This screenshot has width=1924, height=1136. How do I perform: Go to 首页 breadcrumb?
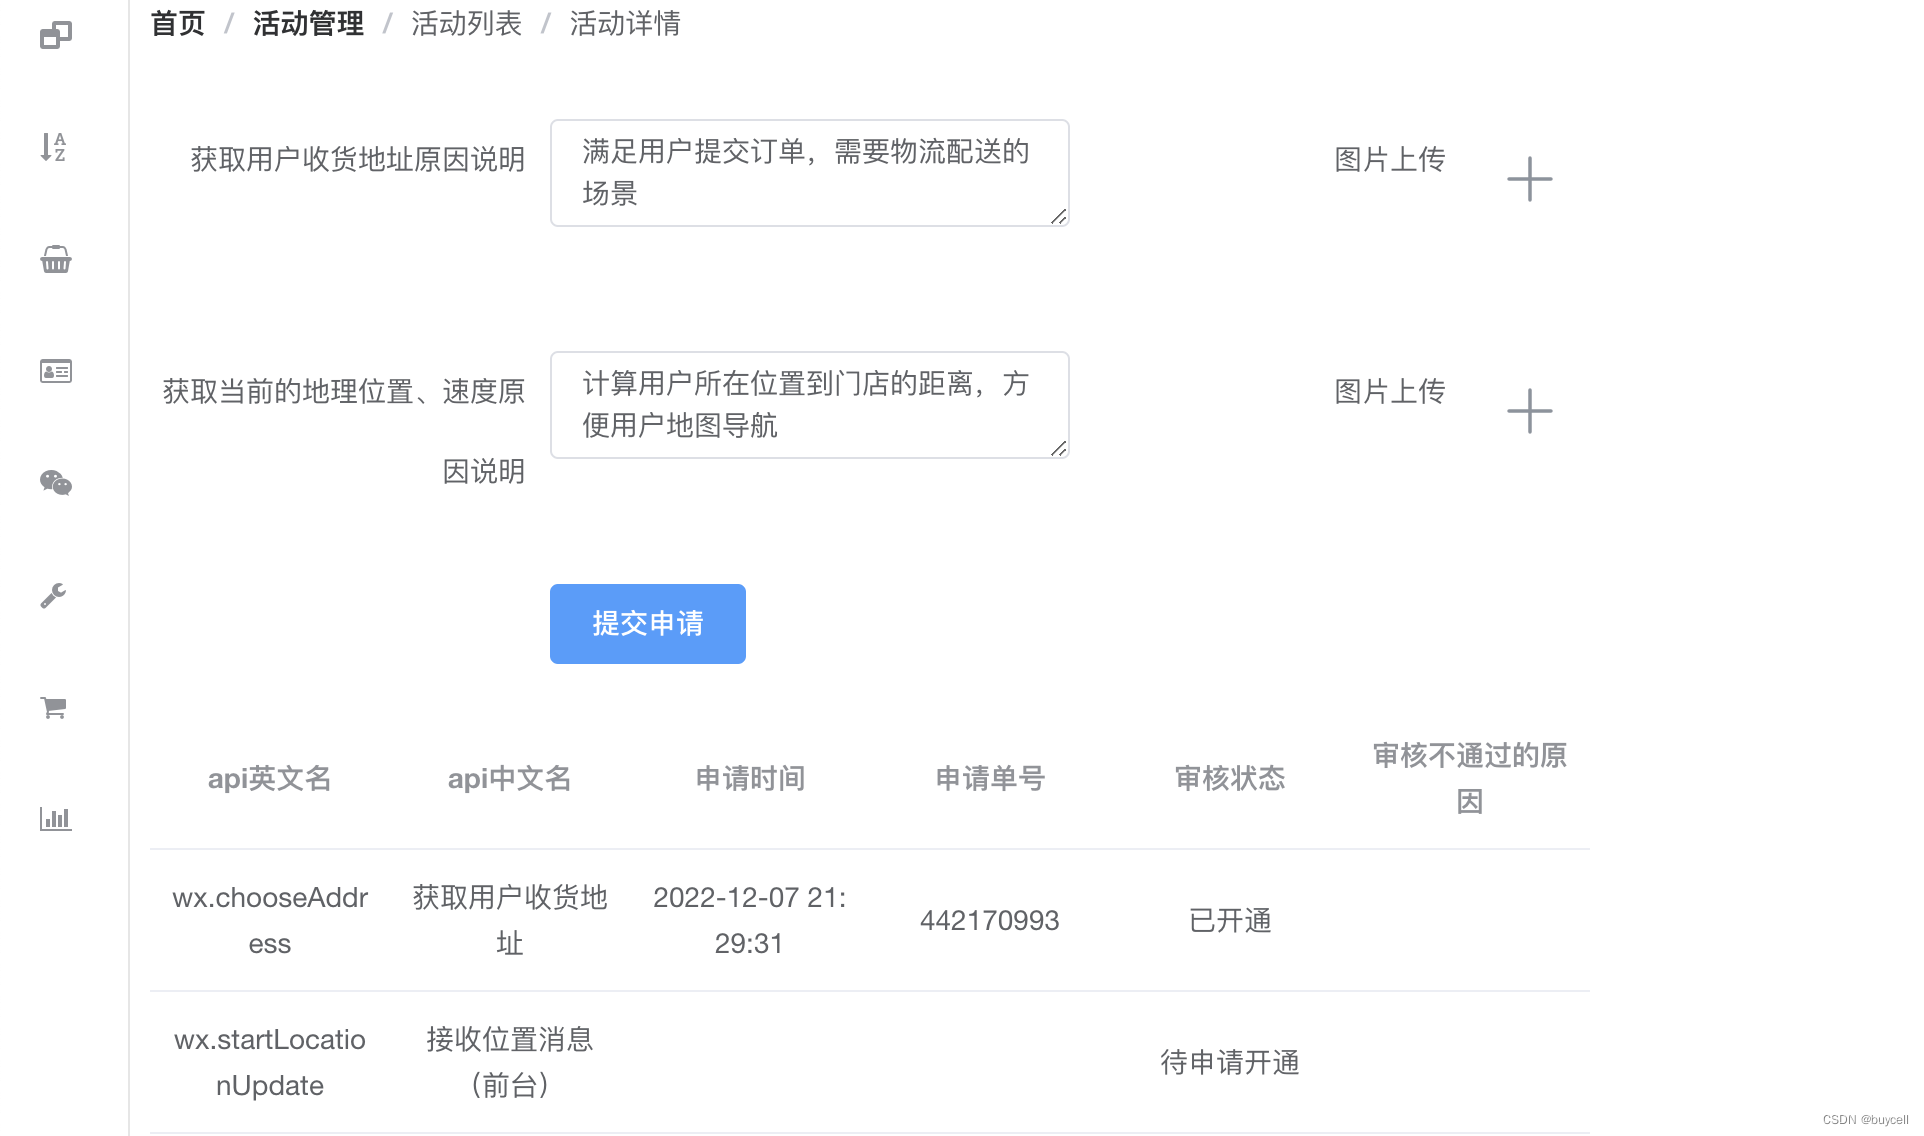(178, 23)
